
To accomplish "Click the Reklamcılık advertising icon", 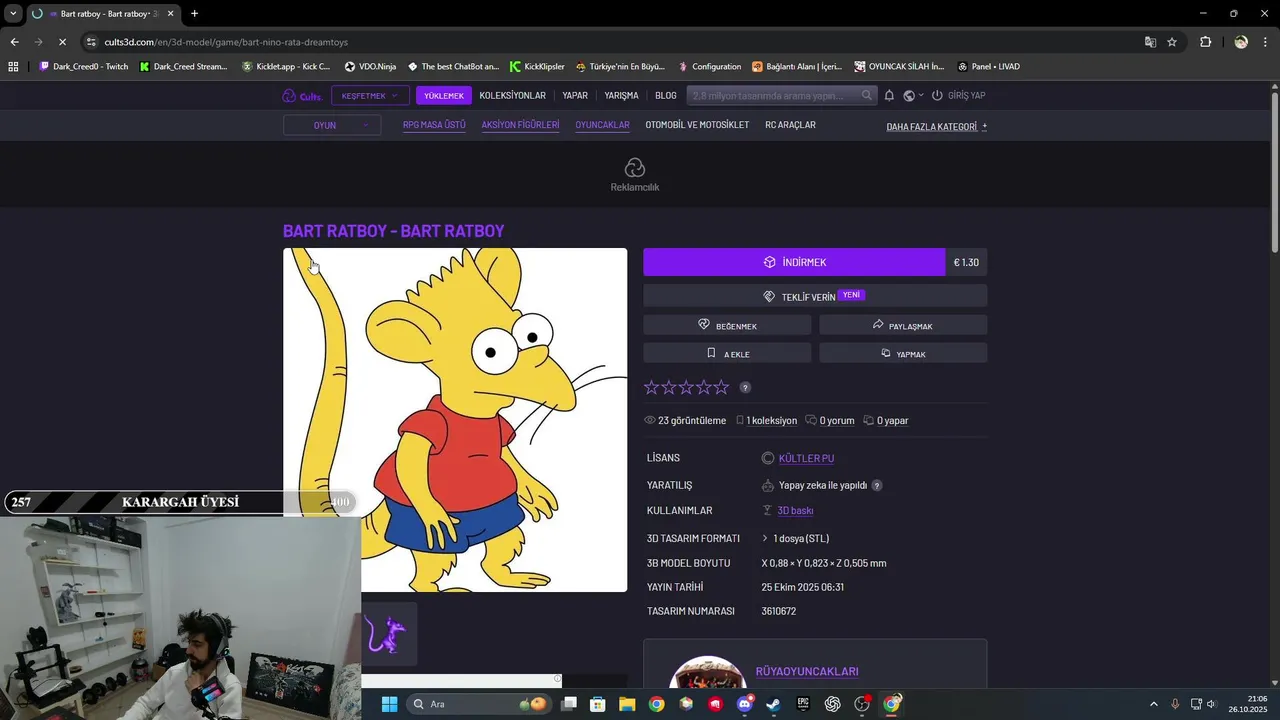I will coord(635,168).
